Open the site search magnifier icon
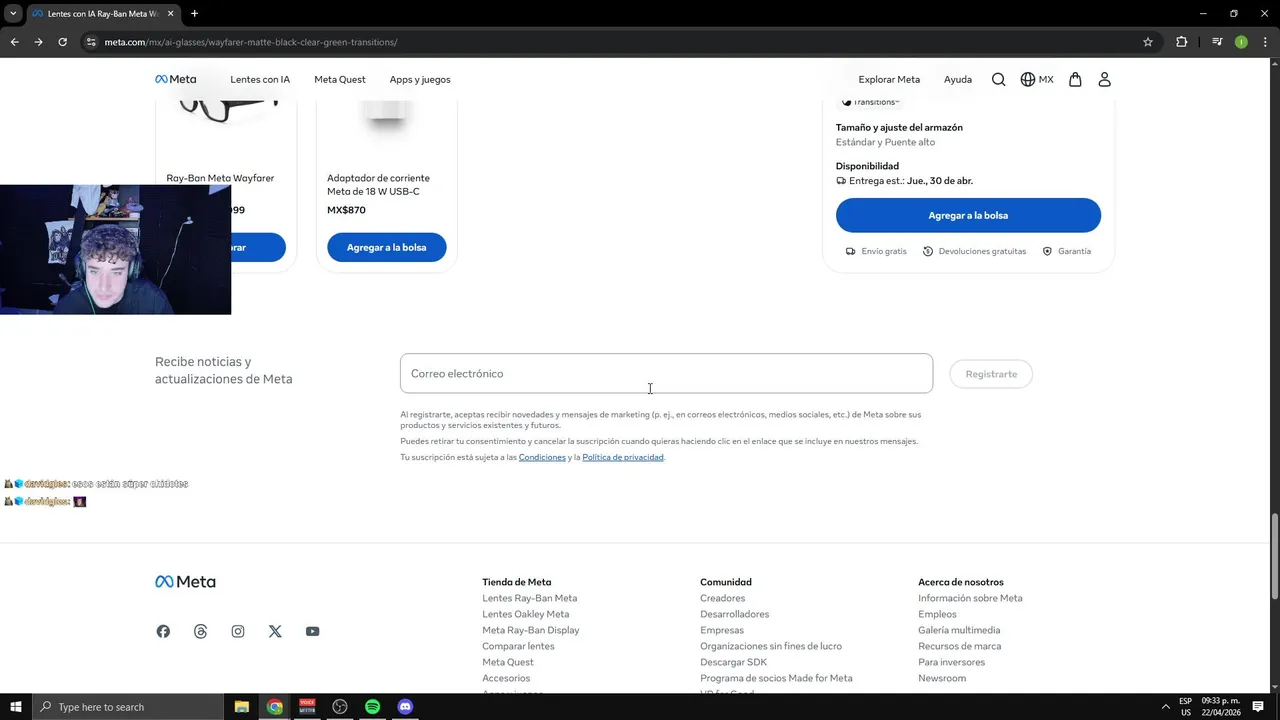Image resolution: width=1280 pixels, height=720 pixels. [x=998, y=79]
